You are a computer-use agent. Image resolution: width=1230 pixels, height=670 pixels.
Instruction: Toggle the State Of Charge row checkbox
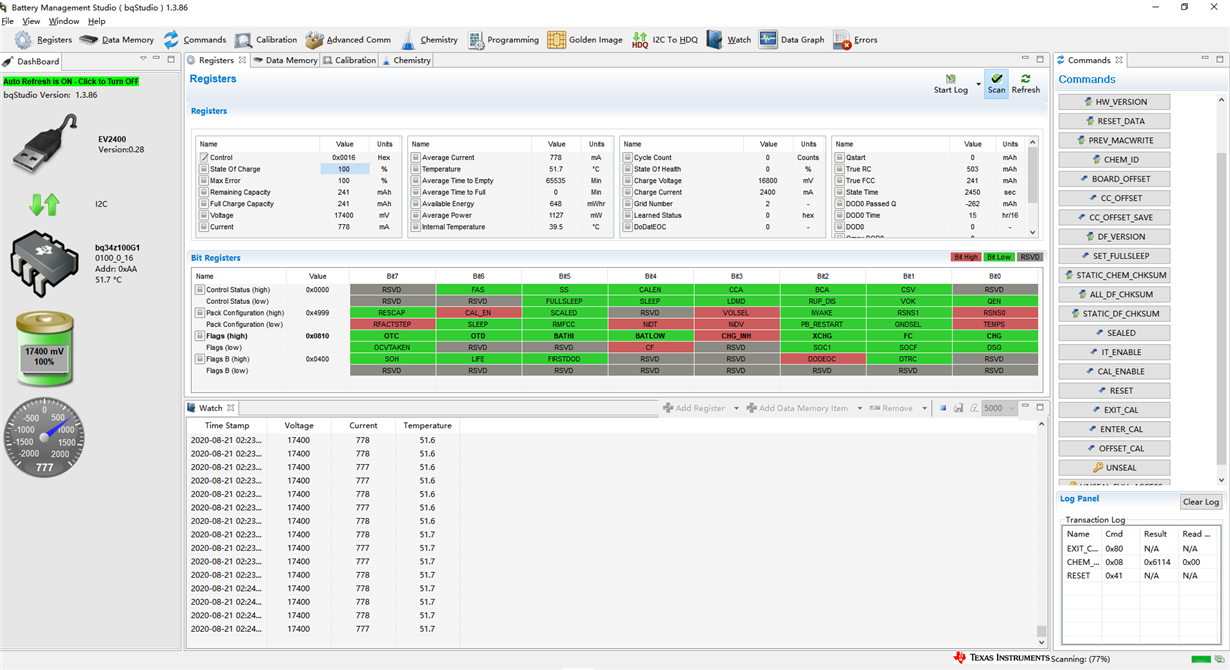pos(204,169)
